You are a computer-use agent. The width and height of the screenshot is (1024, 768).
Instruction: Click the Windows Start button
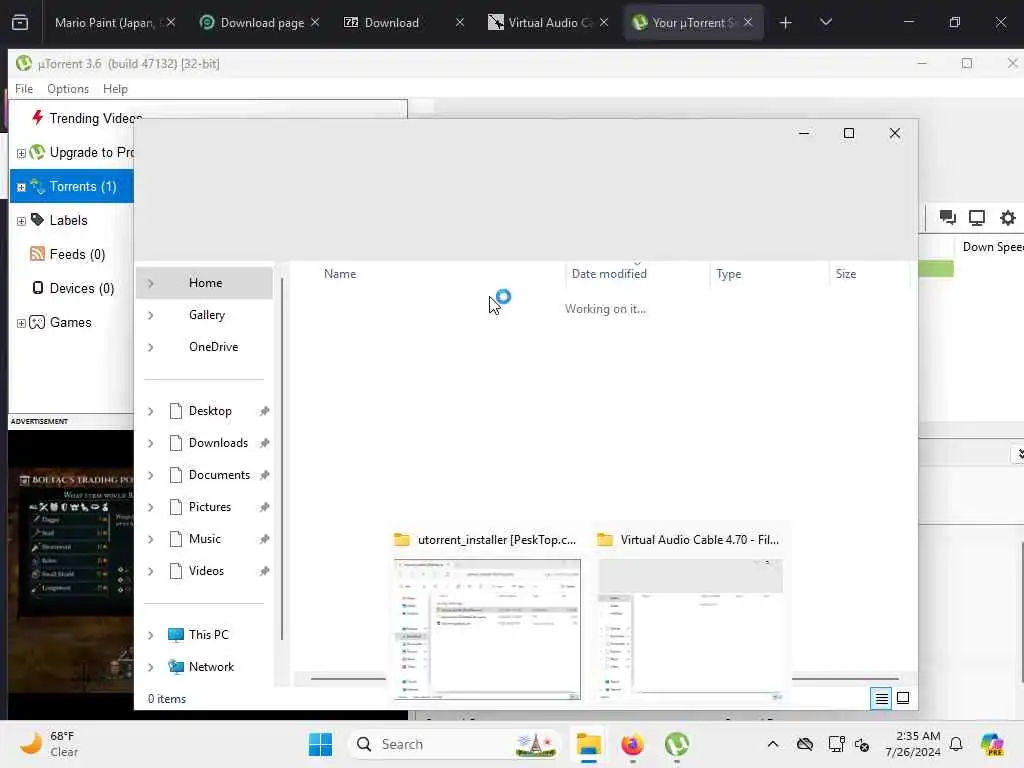(x=320, y=744)
